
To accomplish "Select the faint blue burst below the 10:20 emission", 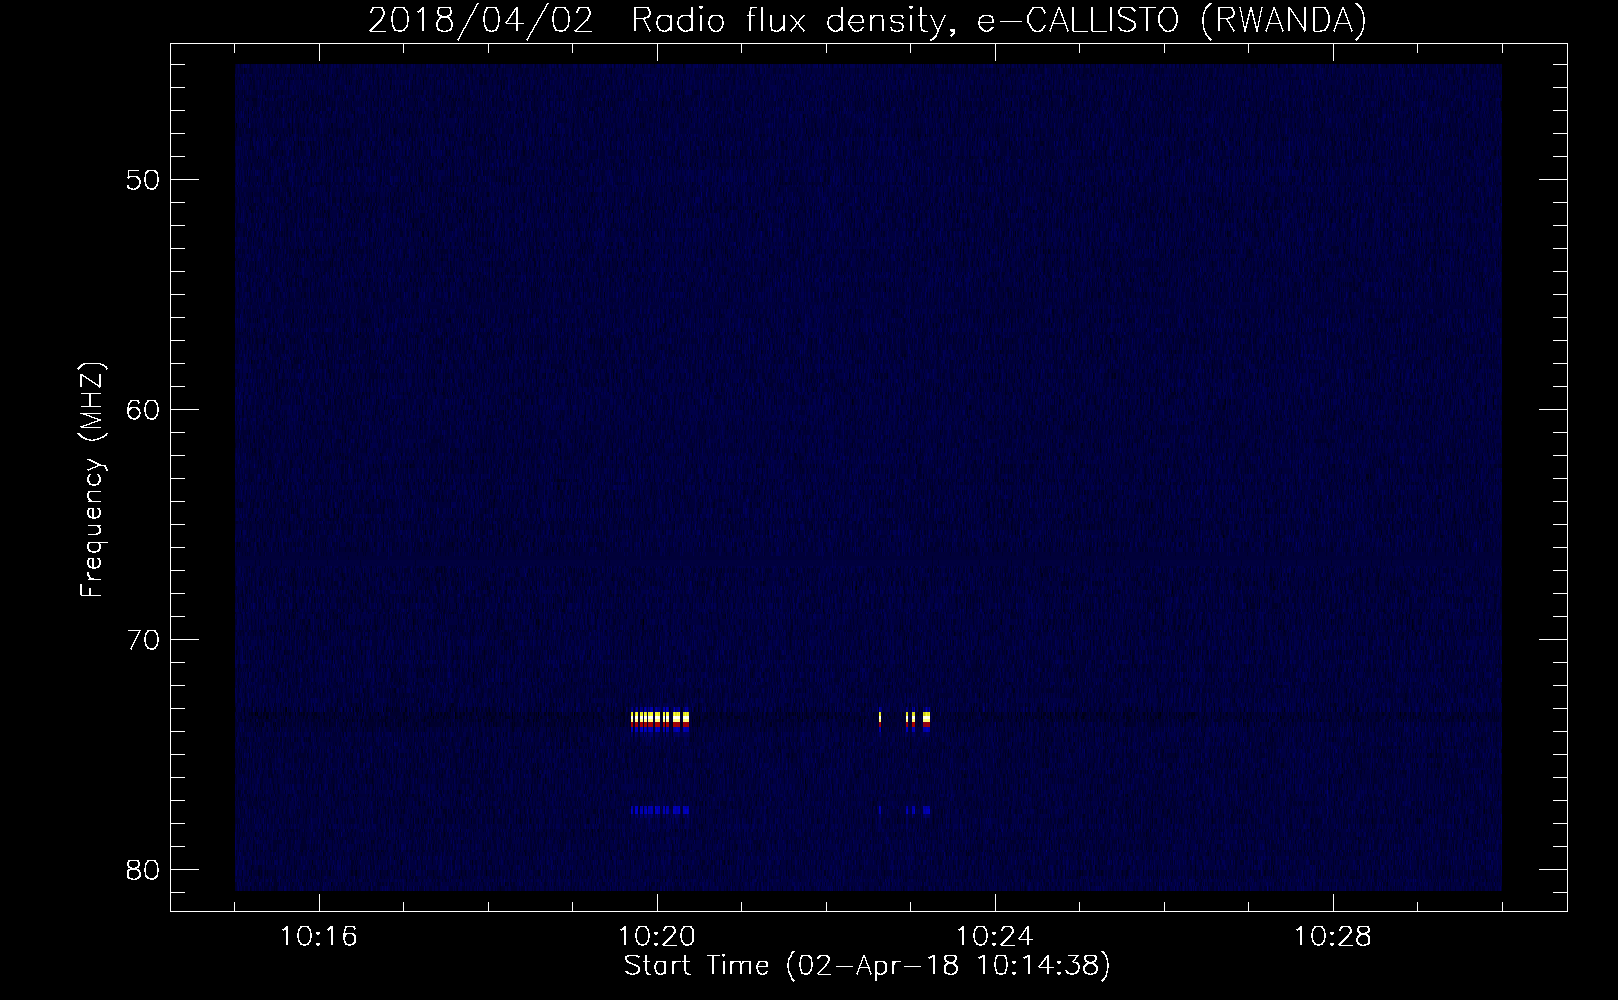I will click(x=660, y=810).
